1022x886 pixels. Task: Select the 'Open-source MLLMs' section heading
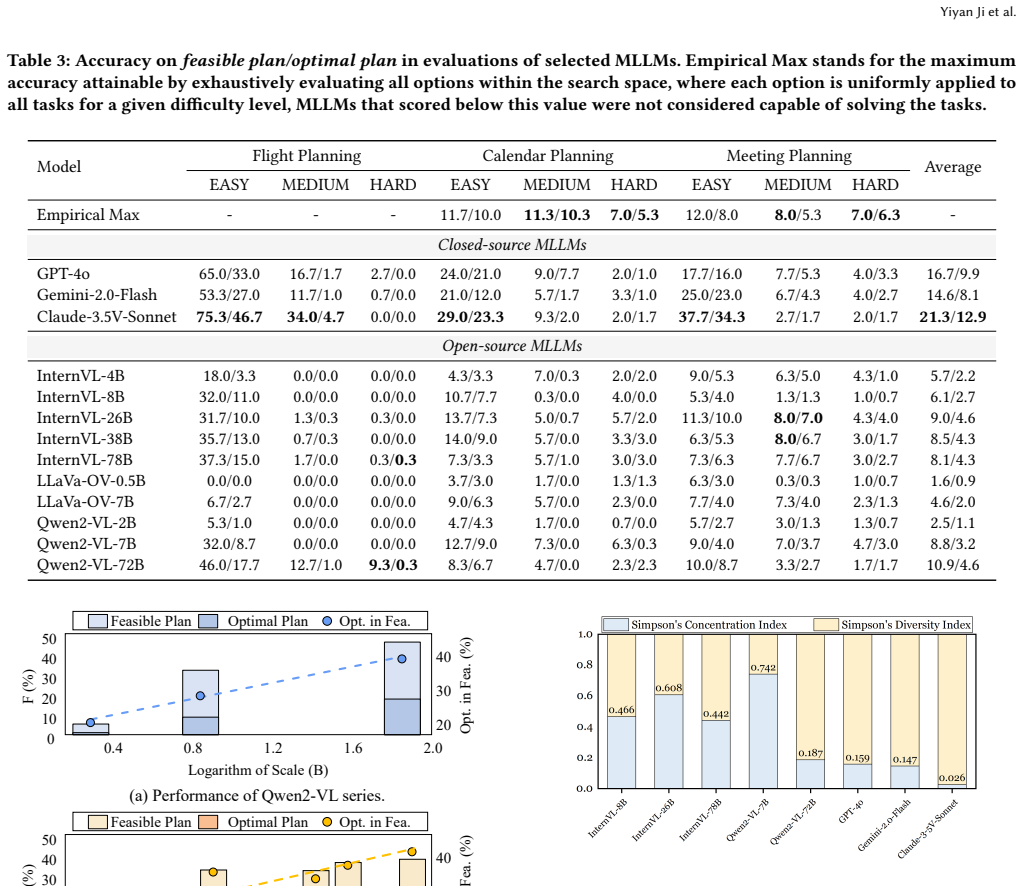click(x=512, y=346)
